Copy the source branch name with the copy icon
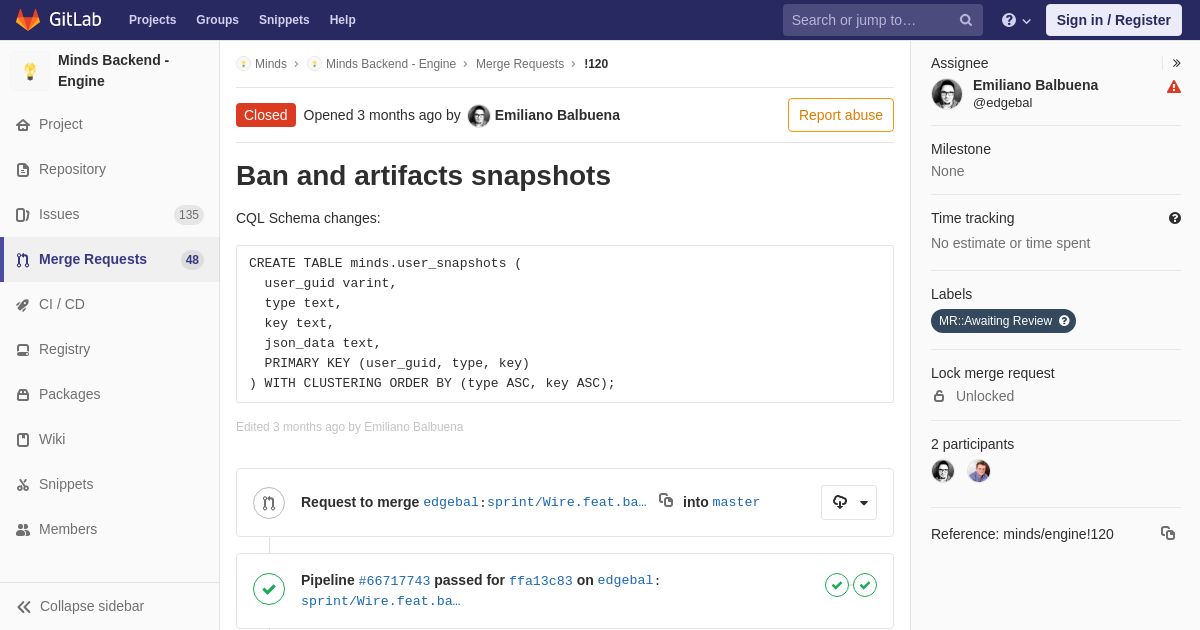 click(x=666, y=500)
